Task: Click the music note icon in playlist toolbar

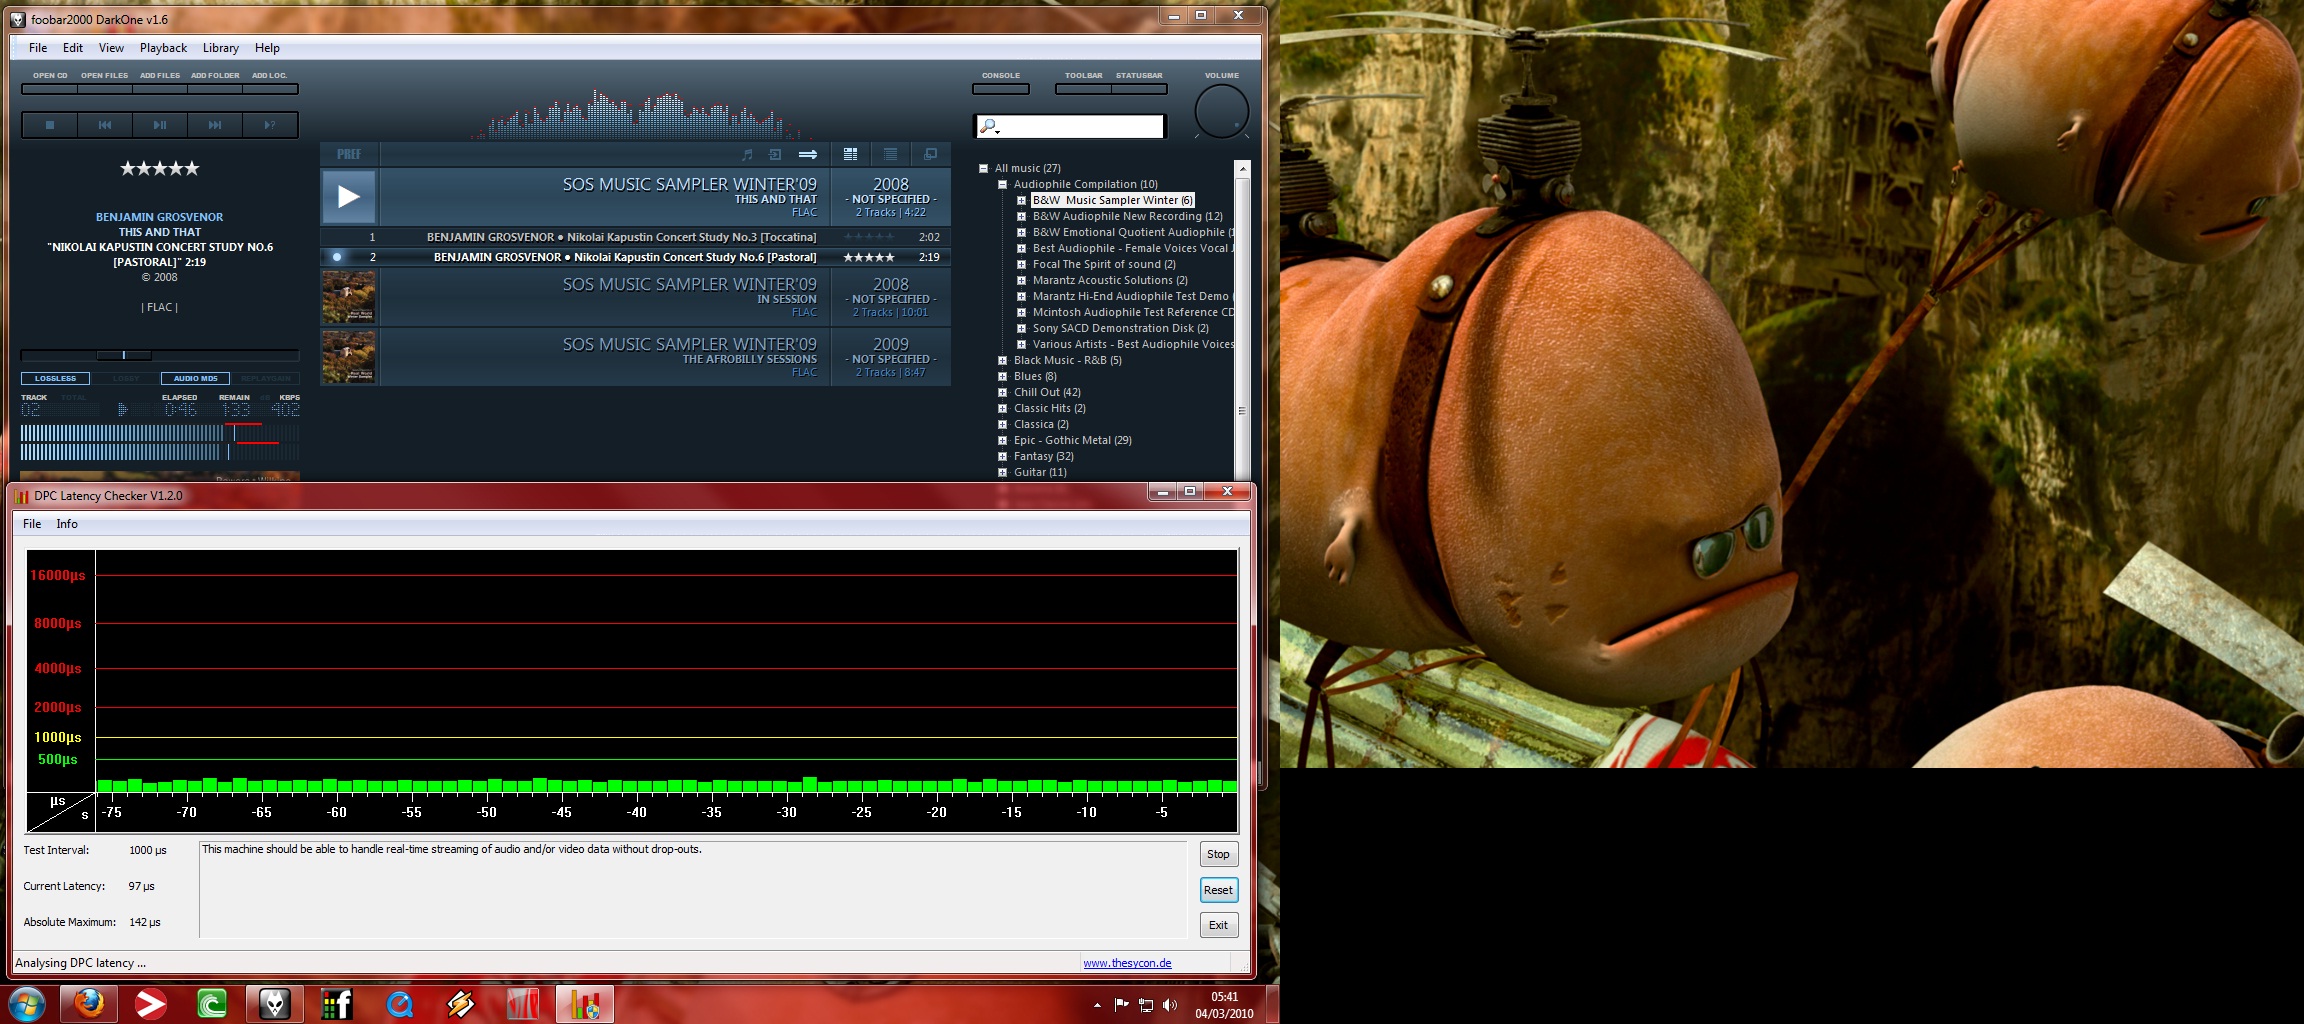Action: (x=747, y=154)
